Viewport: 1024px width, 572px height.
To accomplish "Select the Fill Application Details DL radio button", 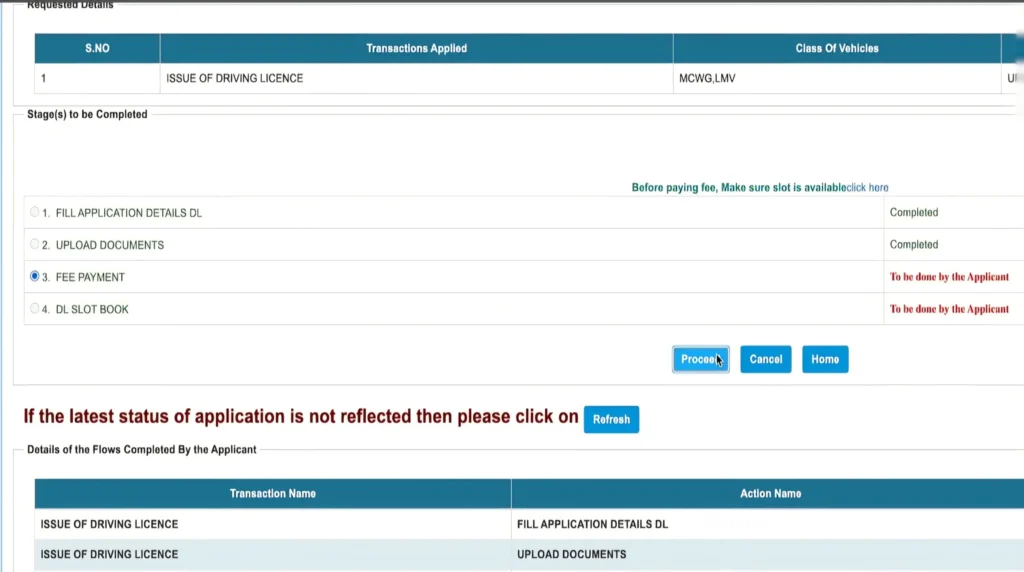I will pos(35,212).
